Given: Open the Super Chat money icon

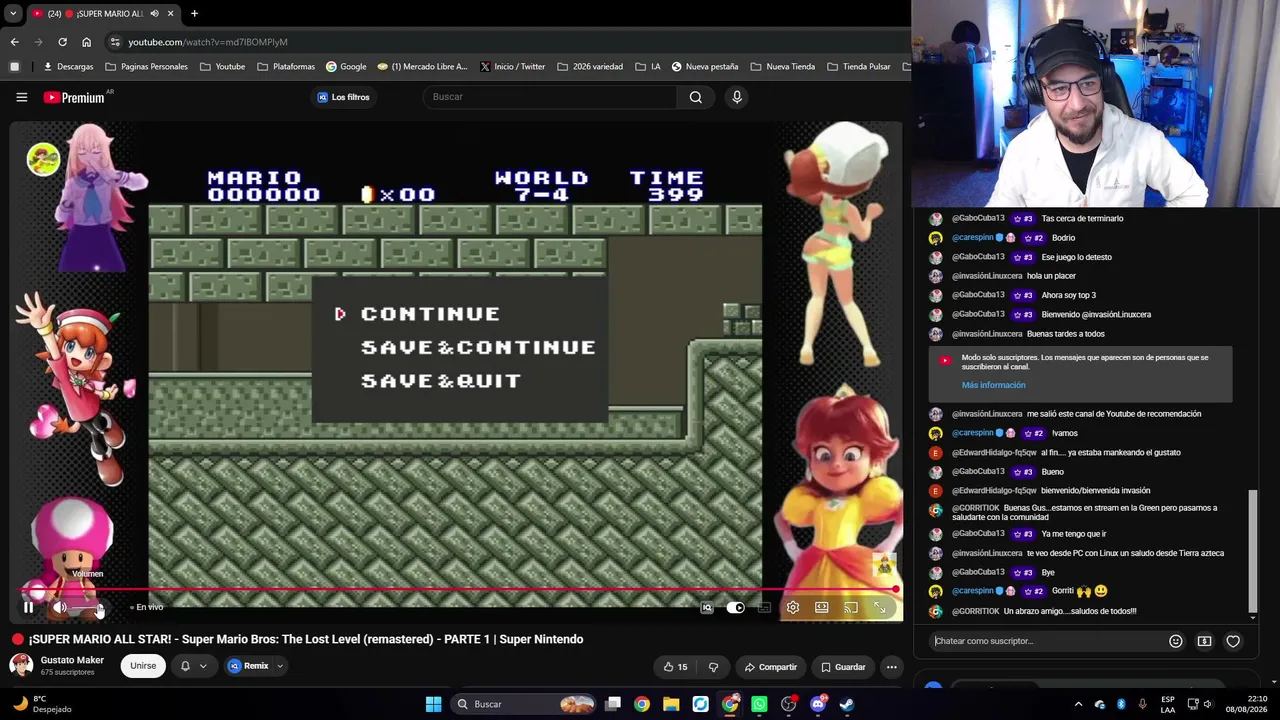Looking at the screenshot, I should coord(1204,641).
